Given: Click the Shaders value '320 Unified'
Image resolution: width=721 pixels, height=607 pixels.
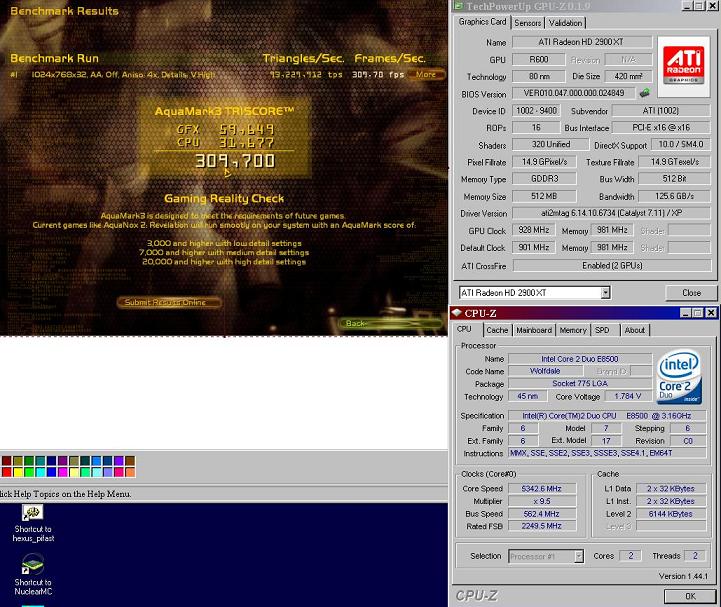Looking at the screenshot, I should click(x=550, y=144).
